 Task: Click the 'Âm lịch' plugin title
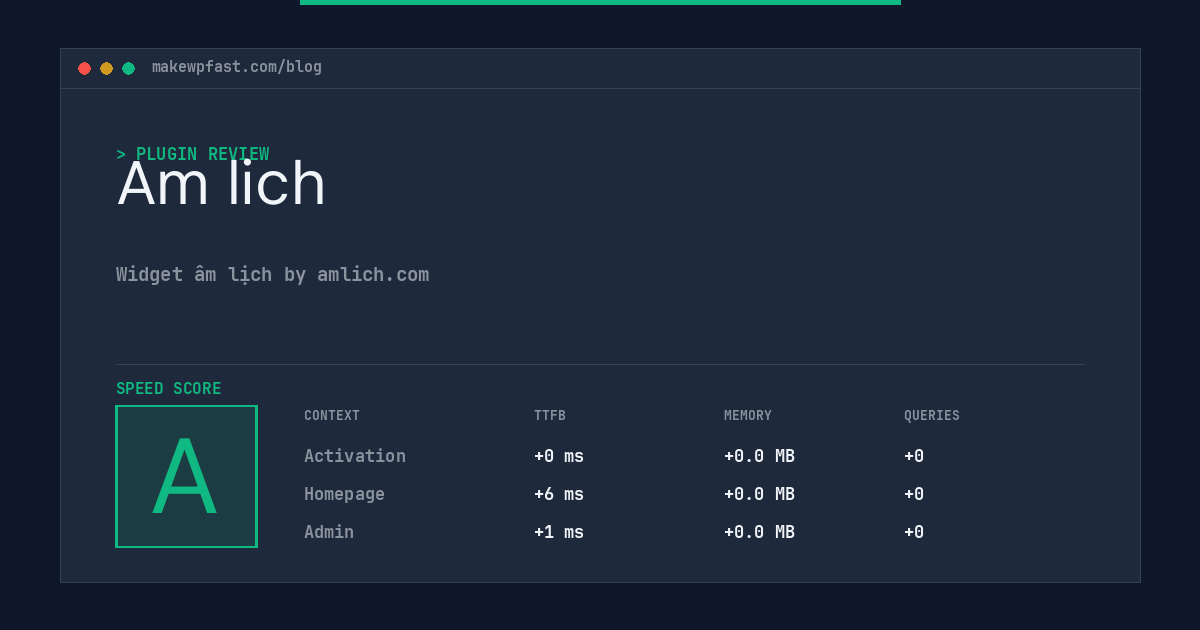coord(221,183)
